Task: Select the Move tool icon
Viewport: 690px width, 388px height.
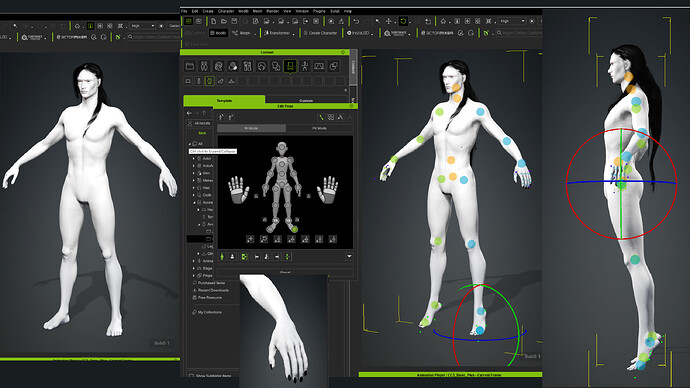Action: tap(389, 21)
